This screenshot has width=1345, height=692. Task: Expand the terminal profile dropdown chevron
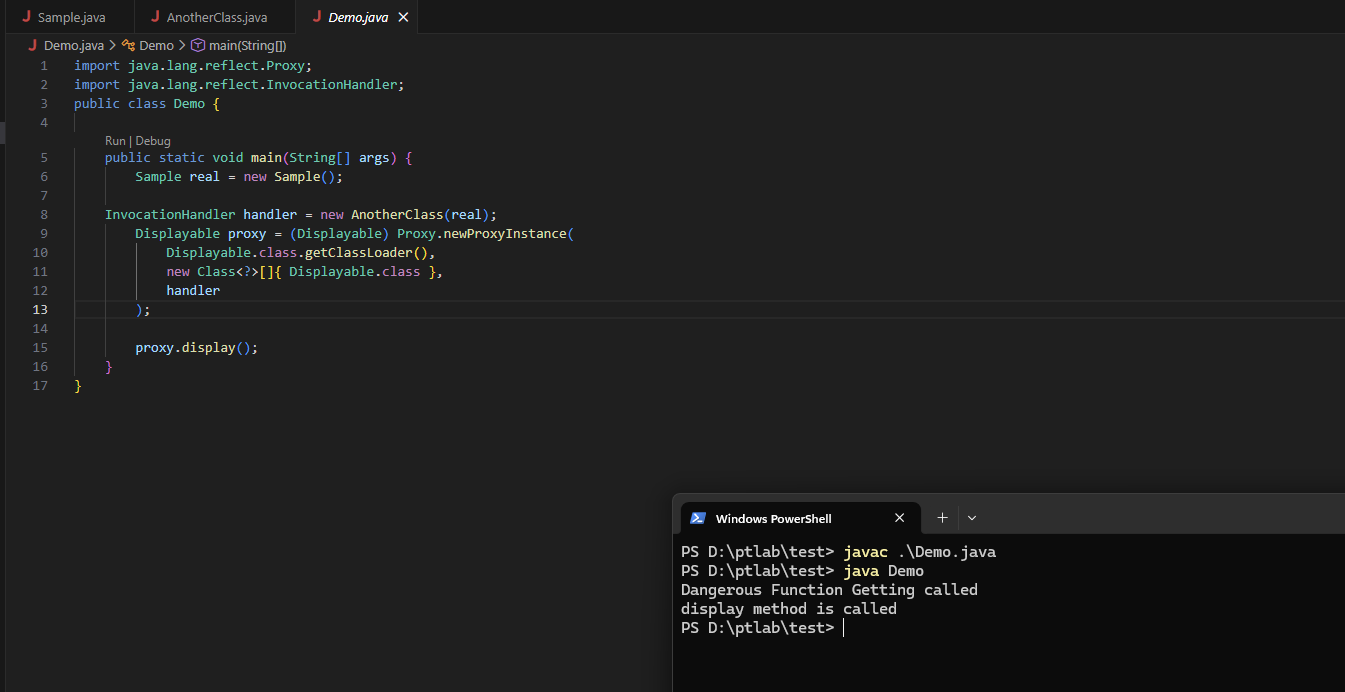(972, 518)
